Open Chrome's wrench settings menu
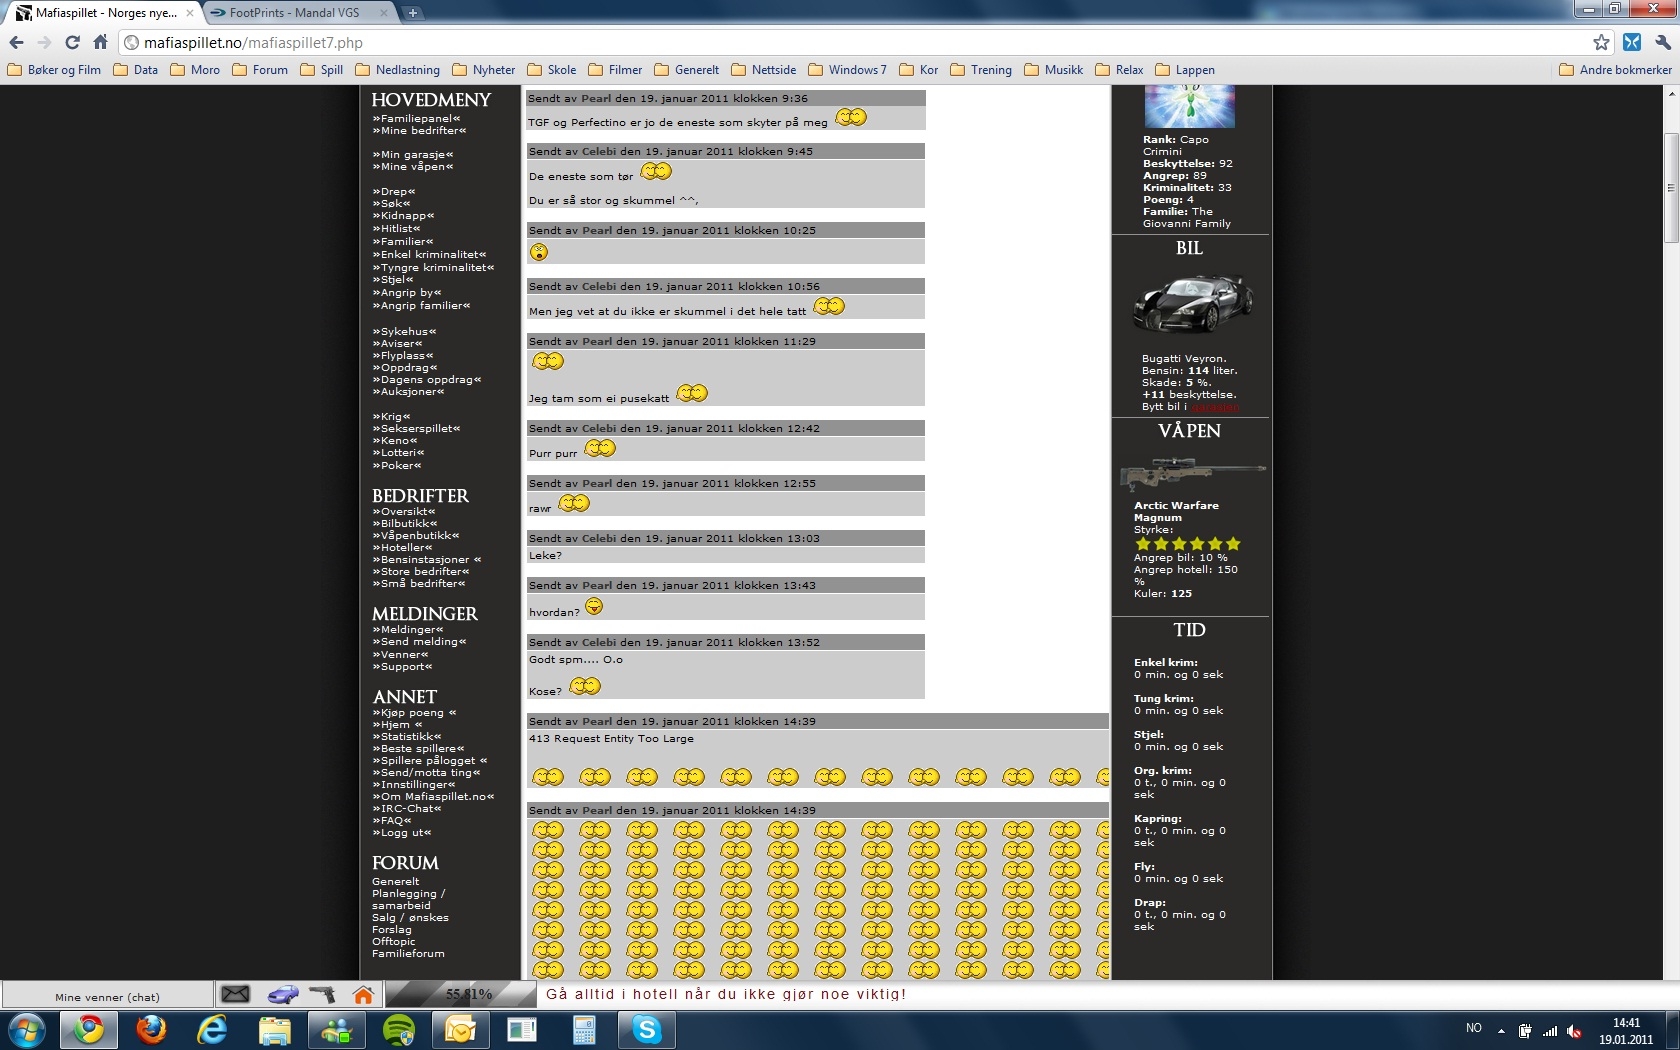This screenshot has height=1050, width=1680. tap(1662, 42)
